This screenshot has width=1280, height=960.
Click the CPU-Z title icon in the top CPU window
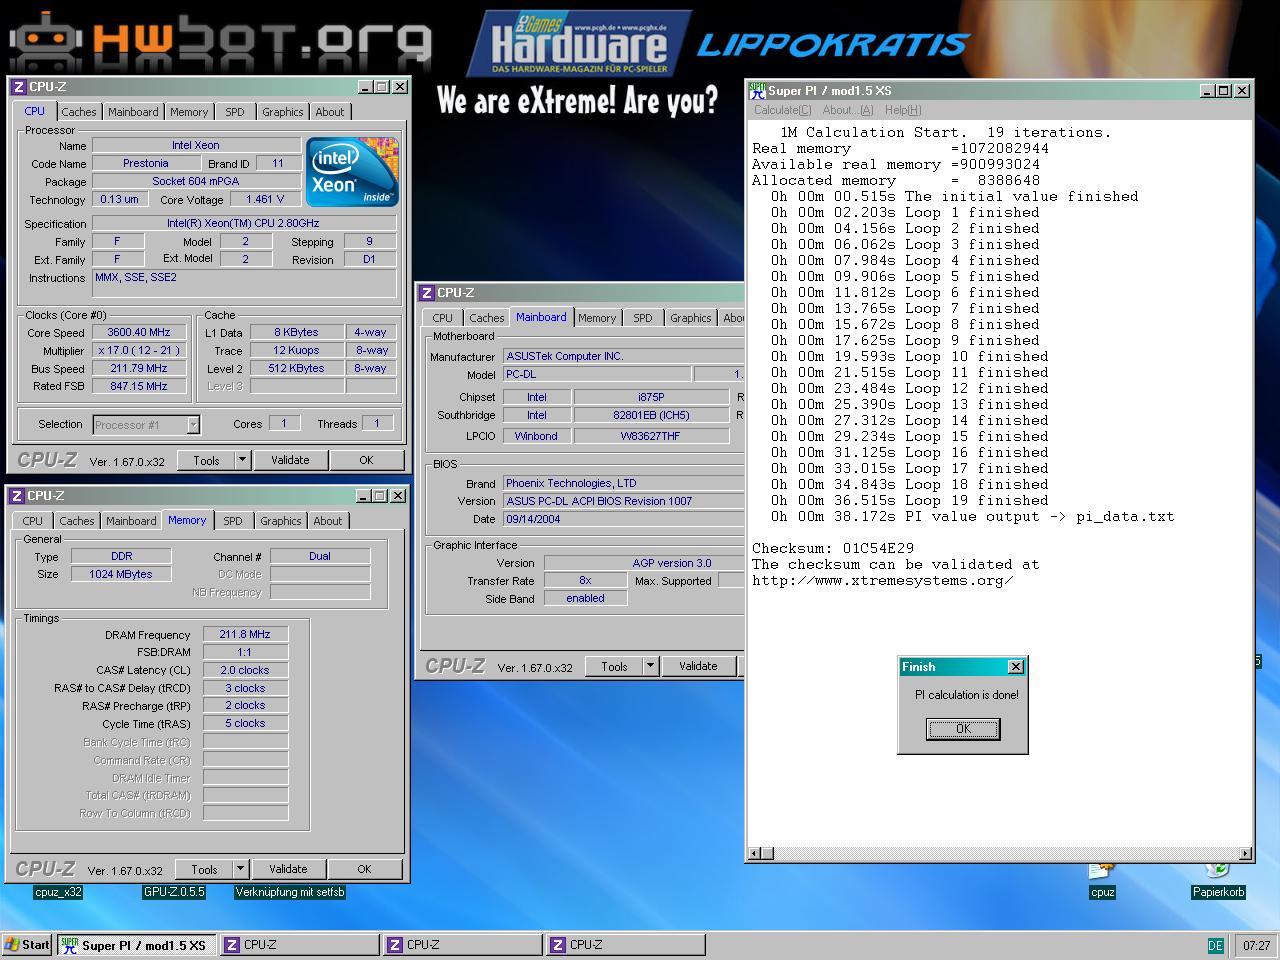18,87
